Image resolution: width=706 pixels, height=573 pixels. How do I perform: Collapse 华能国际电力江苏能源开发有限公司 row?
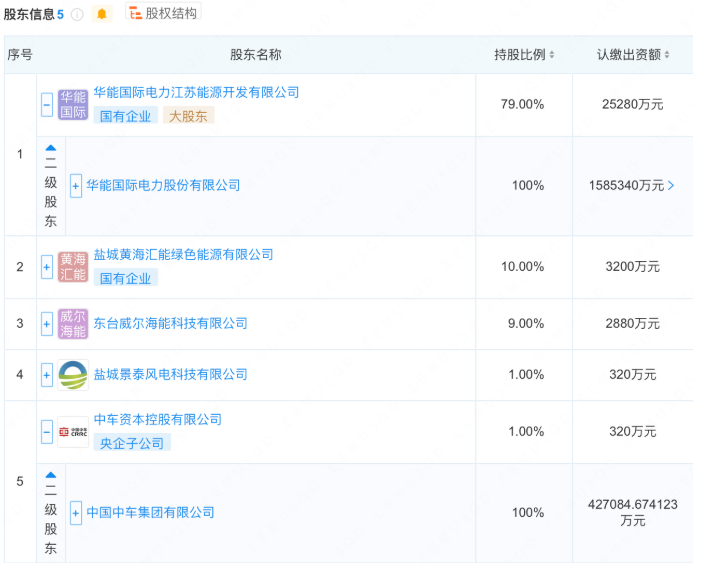pos(47,105)
